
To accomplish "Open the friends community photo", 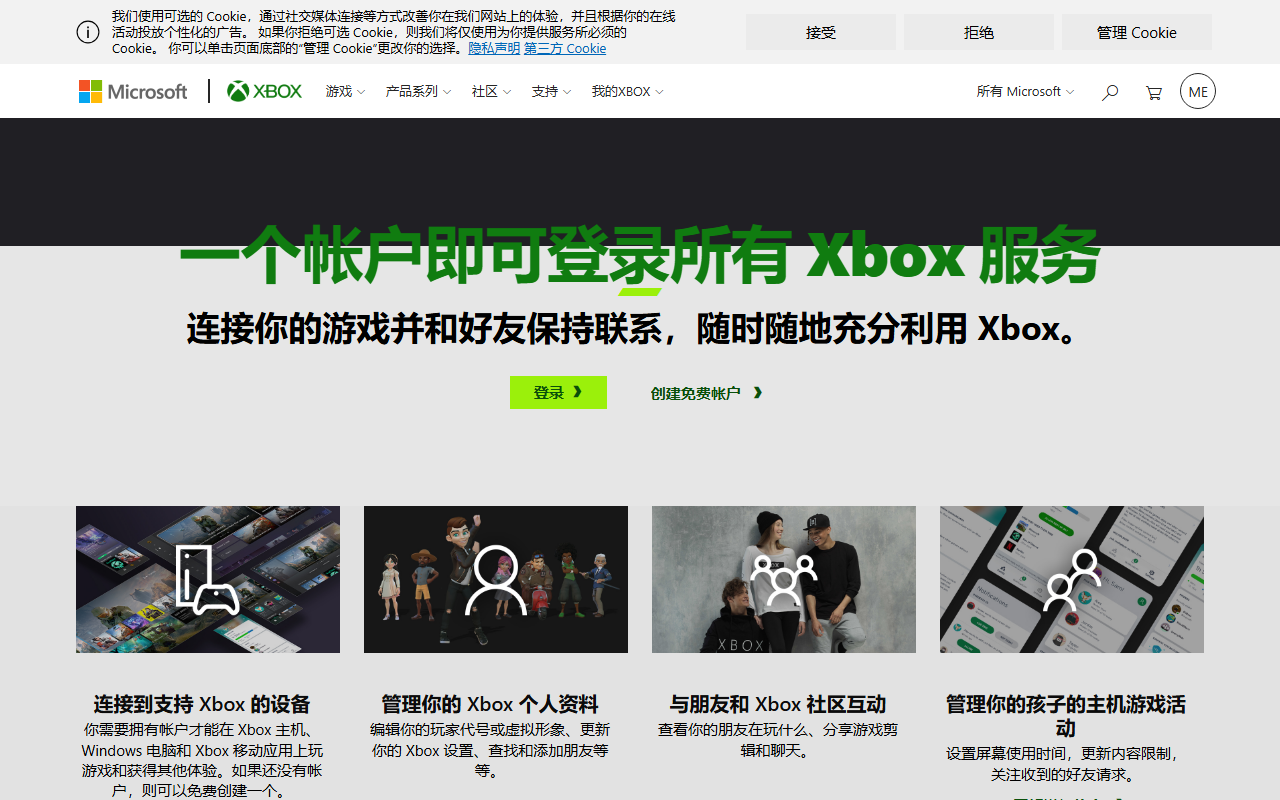I will click(784, 579).
